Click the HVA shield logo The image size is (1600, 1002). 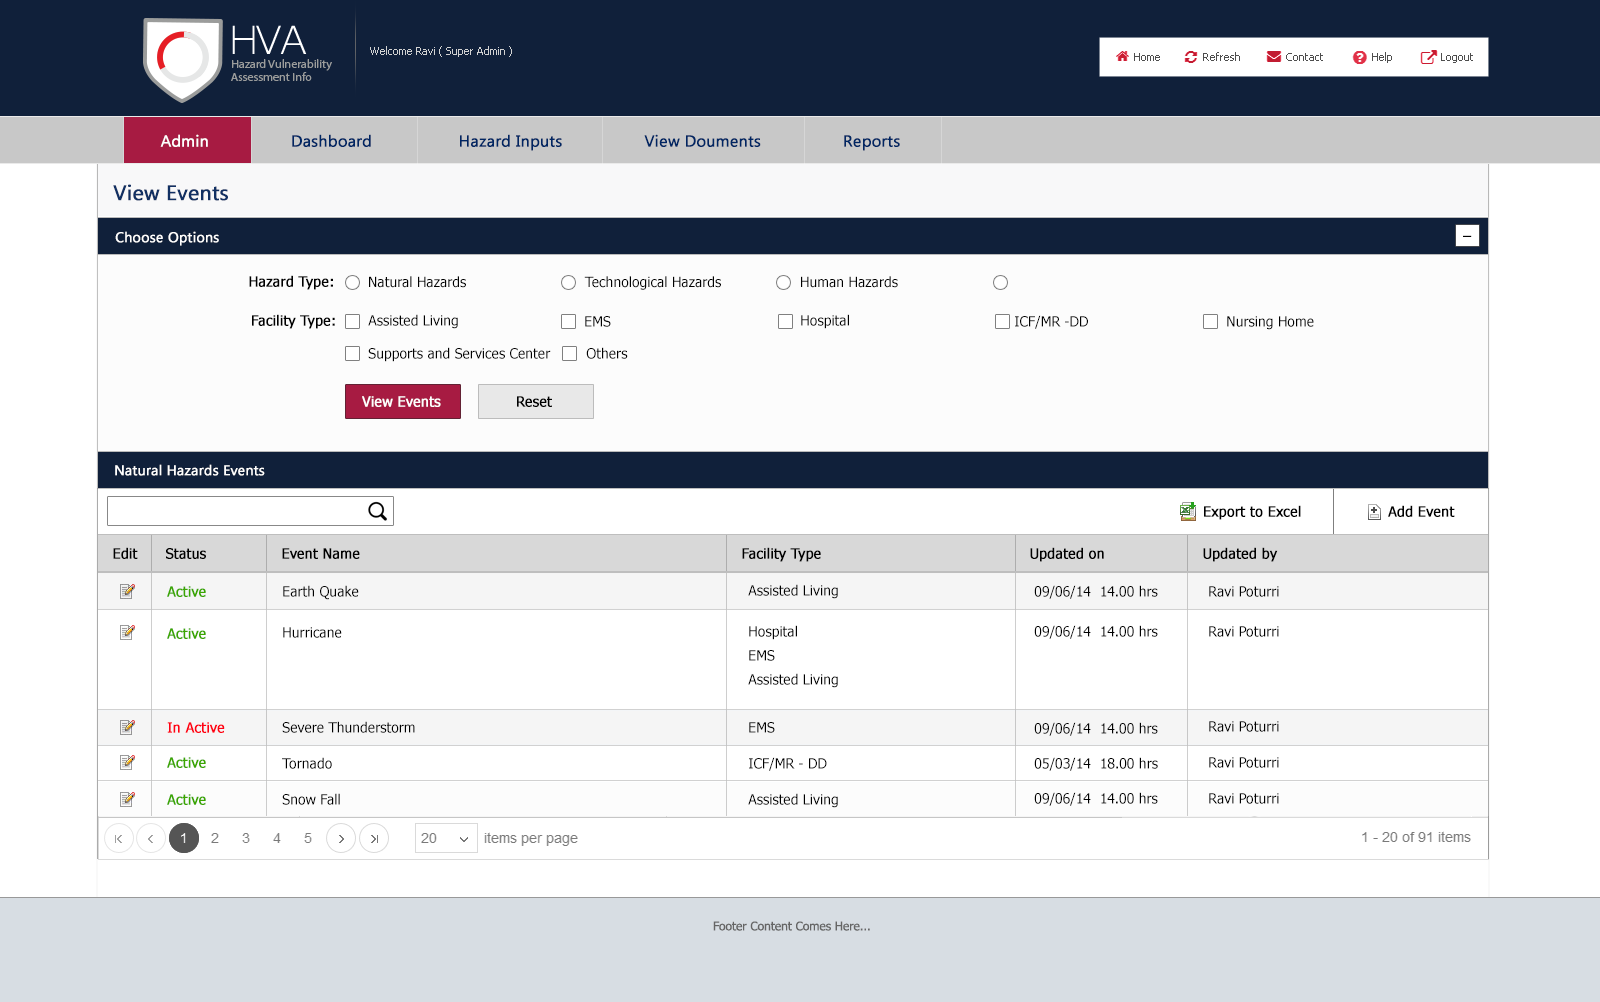182,59
